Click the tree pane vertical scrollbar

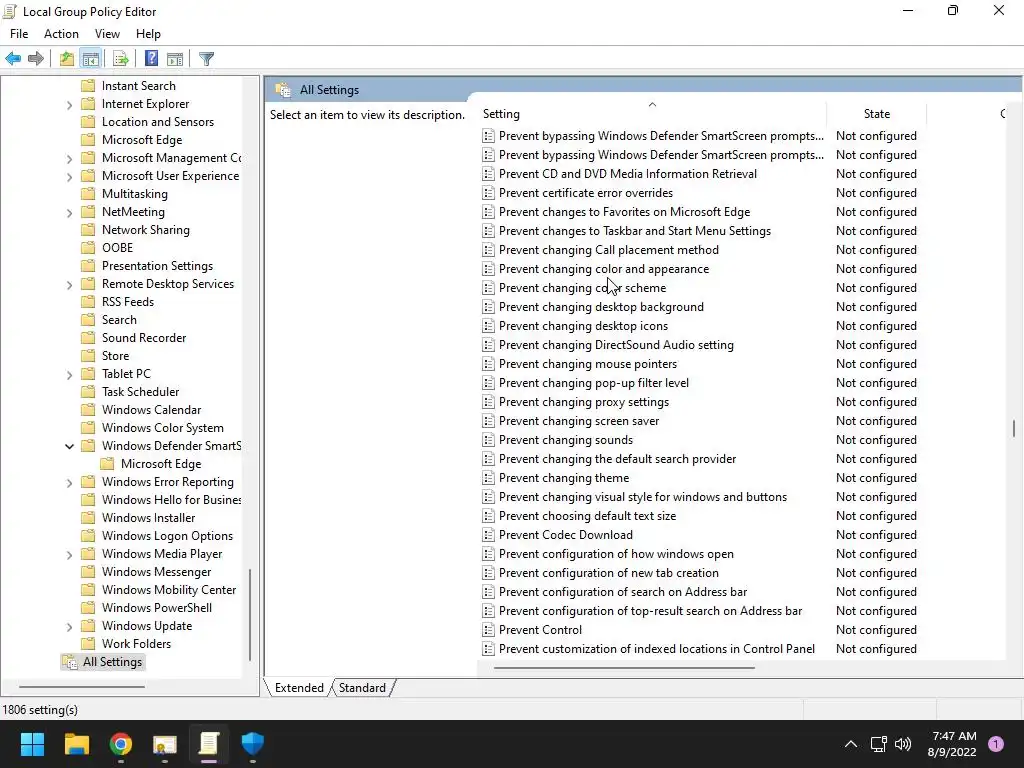click(x=250, y=615)
